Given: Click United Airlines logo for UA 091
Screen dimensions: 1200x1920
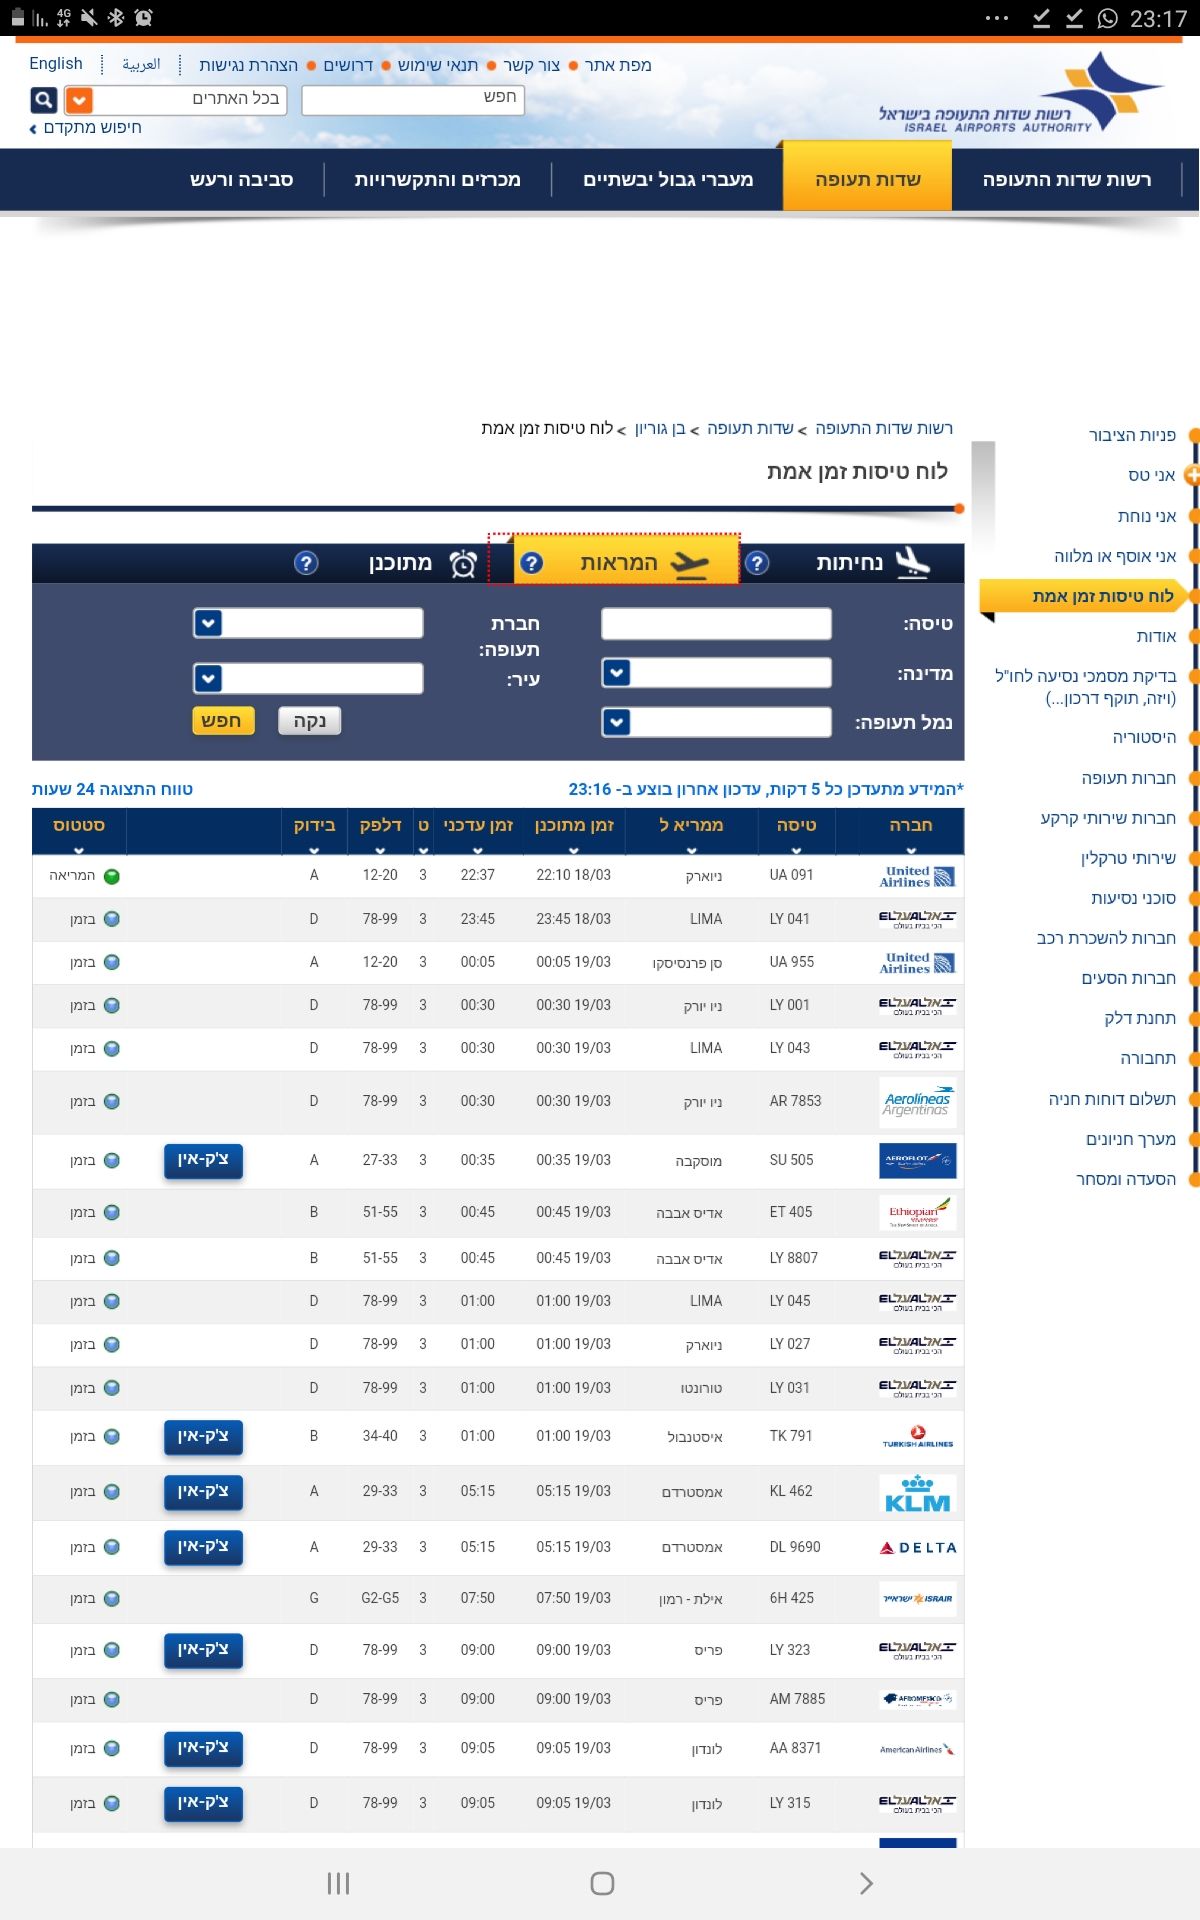Looking at the screenshot, I should (917, 876).
